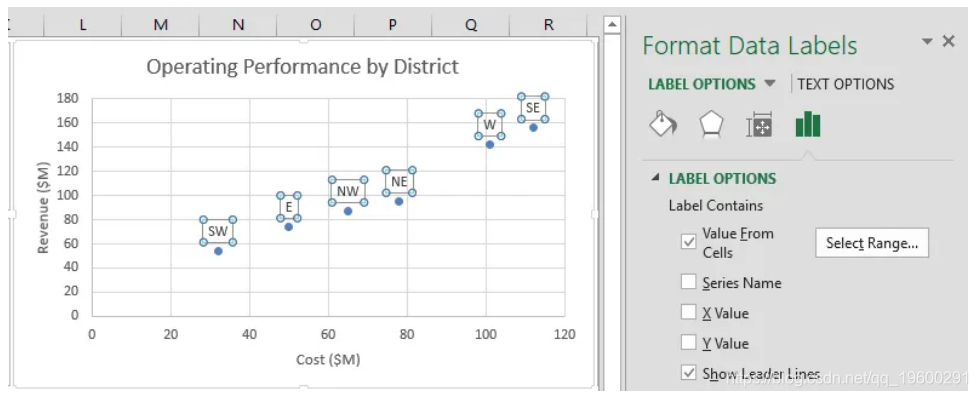Select column M header

click(x=160, y=24)
